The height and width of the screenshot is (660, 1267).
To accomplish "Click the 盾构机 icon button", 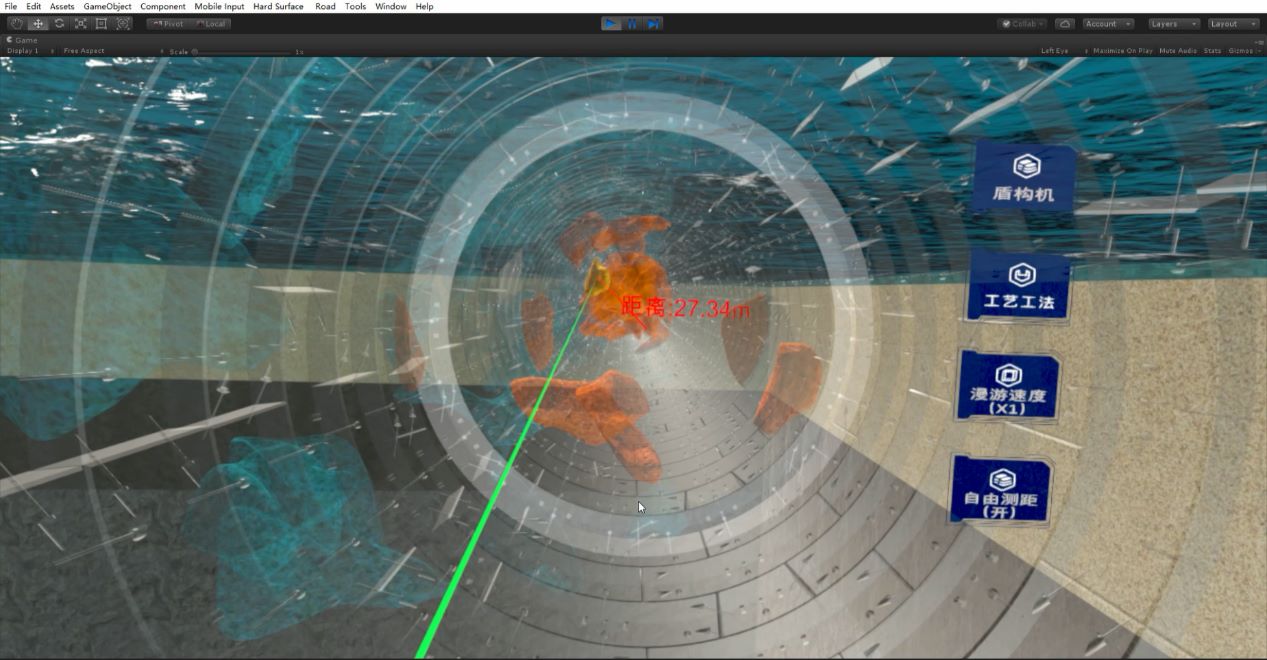I will click(x=1024, y=178).
